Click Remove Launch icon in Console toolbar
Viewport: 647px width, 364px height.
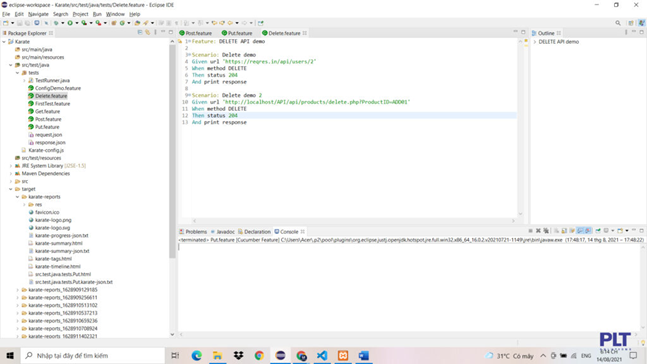point(538,231)
